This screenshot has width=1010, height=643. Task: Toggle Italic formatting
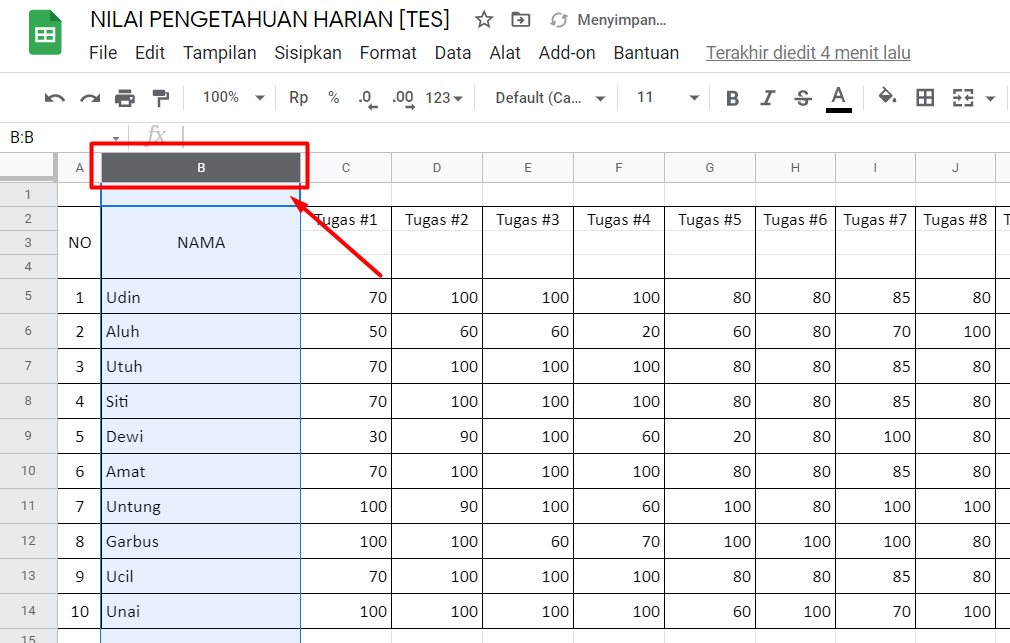pyautogui.click(x=767, y=98)
